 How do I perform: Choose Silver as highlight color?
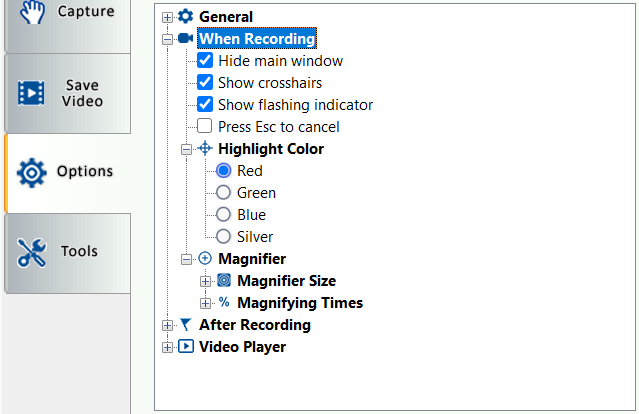click(x=224, y=237)
